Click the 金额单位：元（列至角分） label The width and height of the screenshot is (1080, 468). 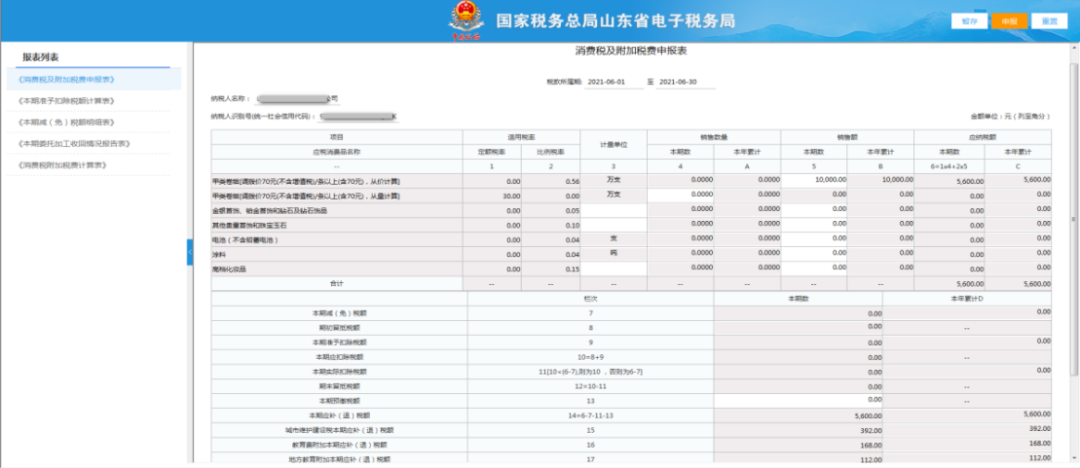(x=1010, y=117)
